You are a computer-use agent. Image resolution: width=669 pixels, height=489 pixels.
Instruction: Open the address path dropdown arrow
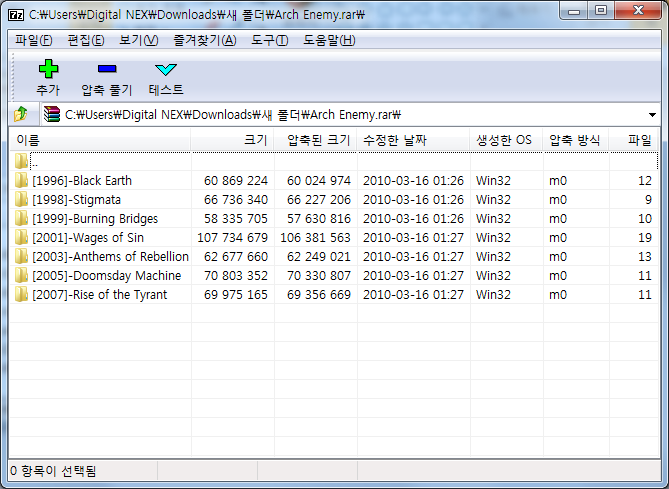click(652, 115)
